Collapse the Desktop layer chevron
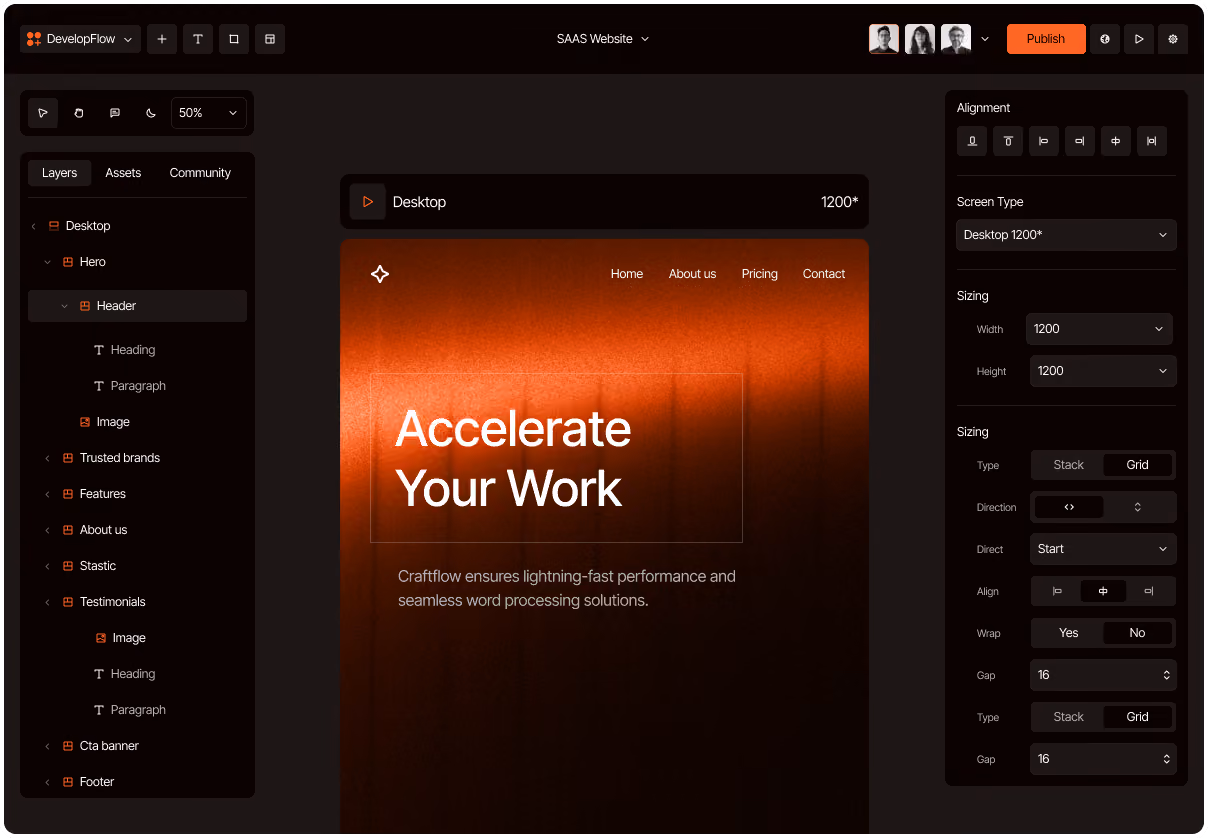Screen dimensions: 1208x838 pos(33,226)
